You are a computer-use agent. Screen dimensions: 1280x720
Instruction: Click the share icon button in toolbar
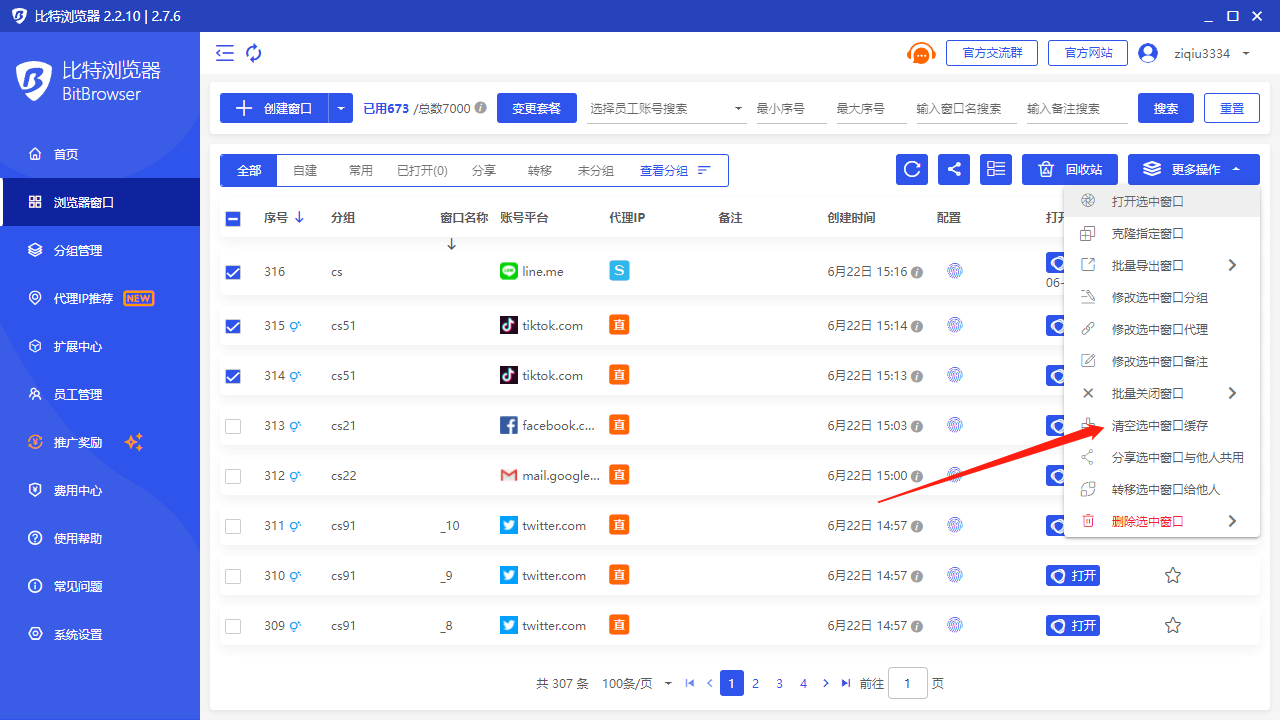[x=954, y=170]
